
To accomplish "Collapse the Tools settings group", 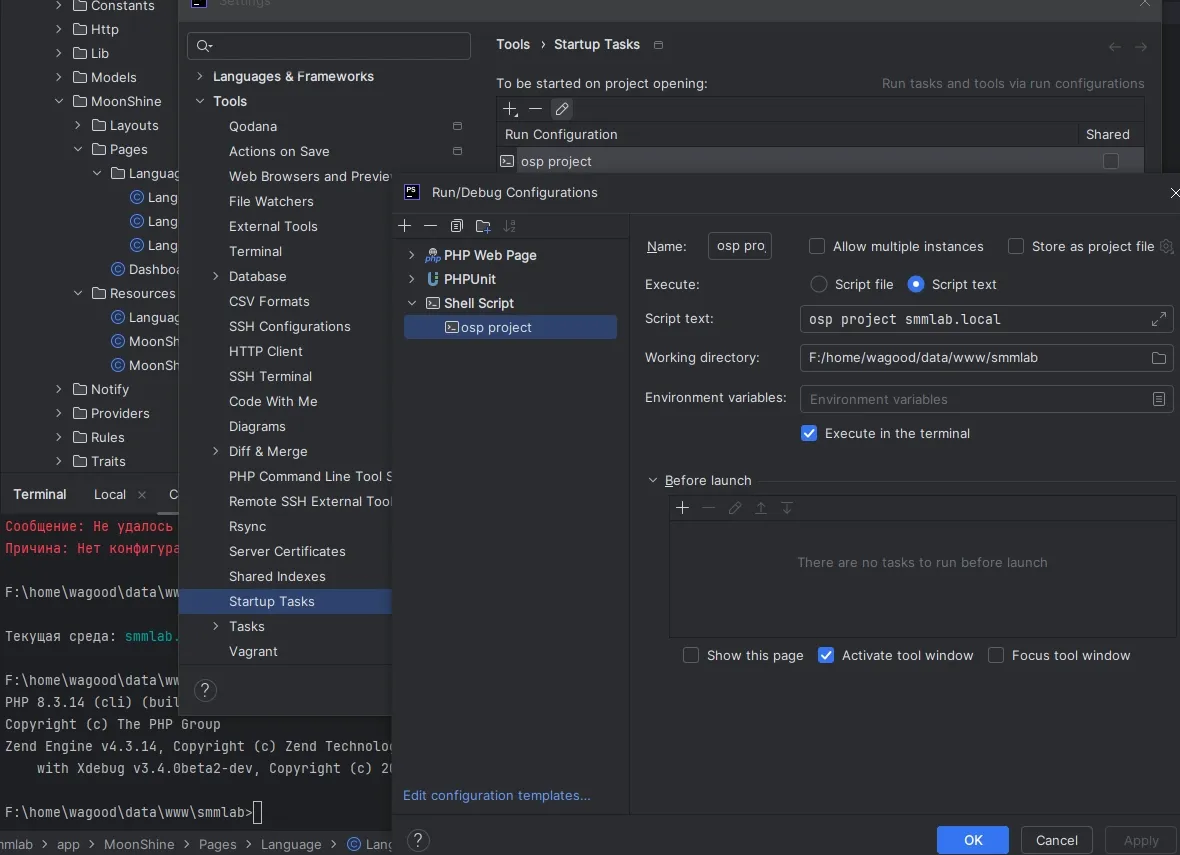I will [x=199, y=101].
